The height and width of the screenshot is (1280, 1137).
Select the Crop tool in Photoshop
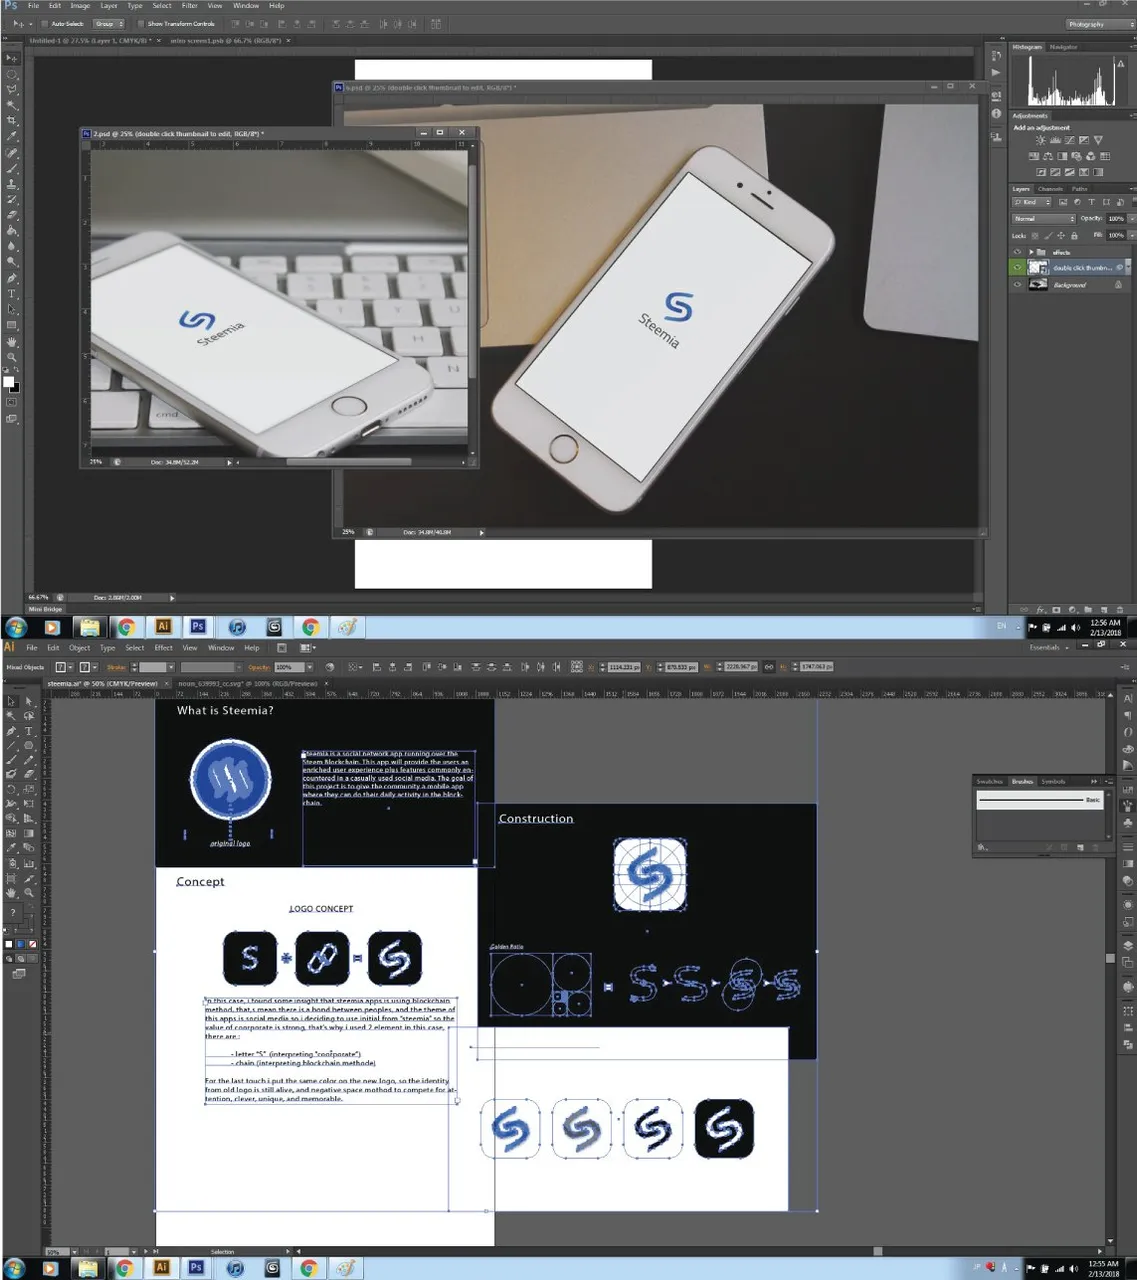(x=12, y=121)
